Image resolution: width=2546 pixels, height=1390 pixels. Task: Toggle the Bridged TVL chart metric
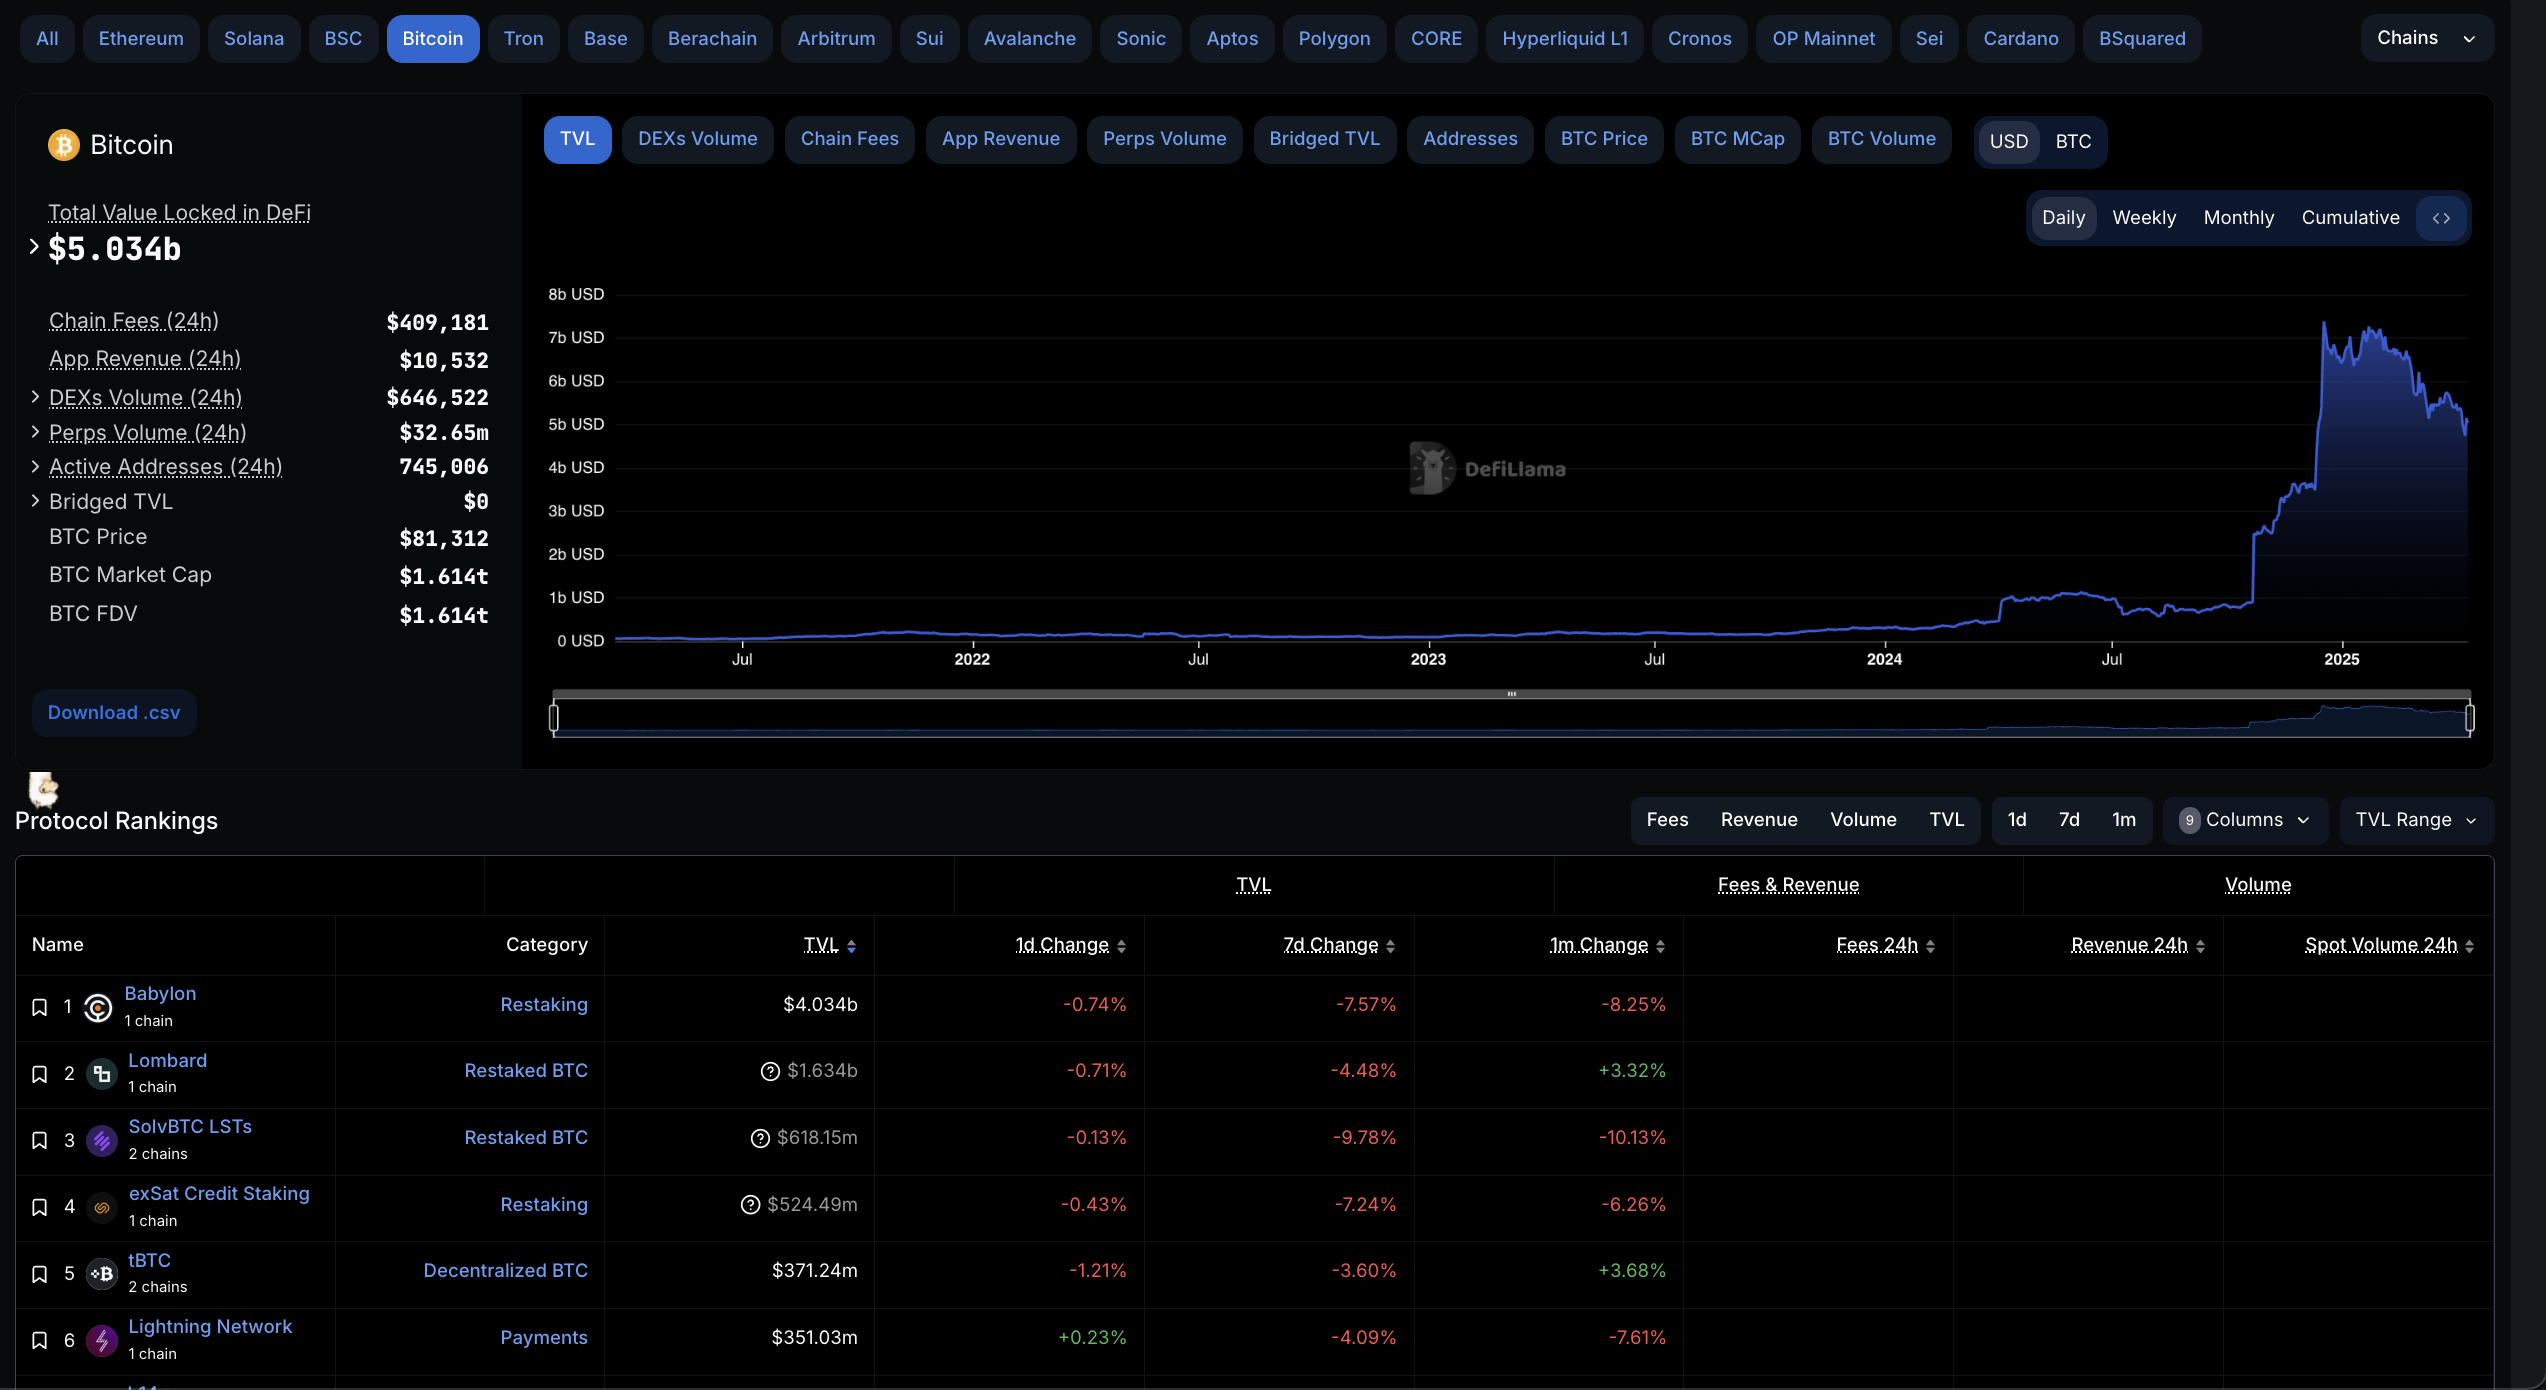click(1324, 139)
